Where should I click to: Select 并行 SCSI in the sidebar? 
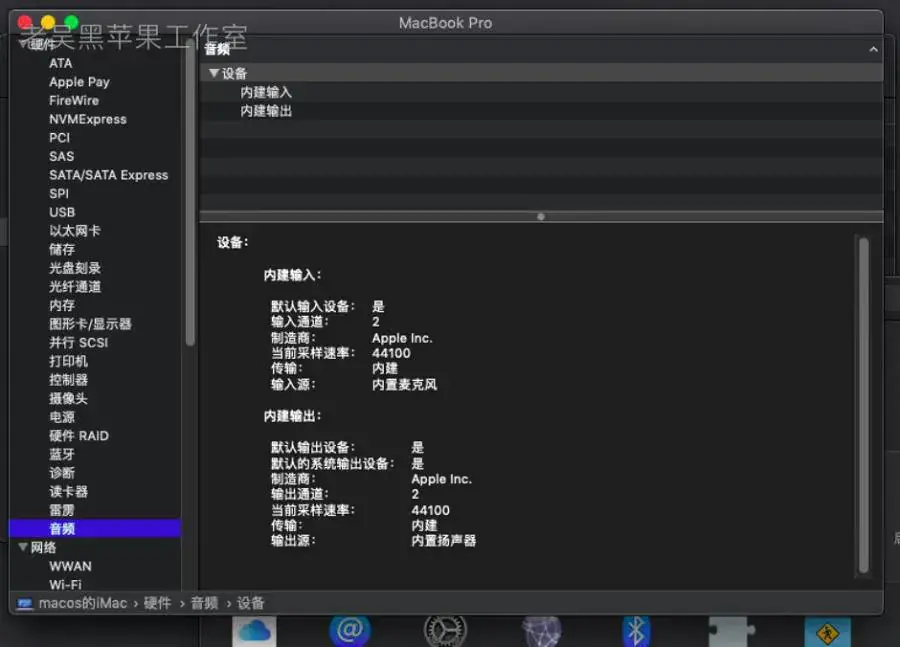coord(79,343)
